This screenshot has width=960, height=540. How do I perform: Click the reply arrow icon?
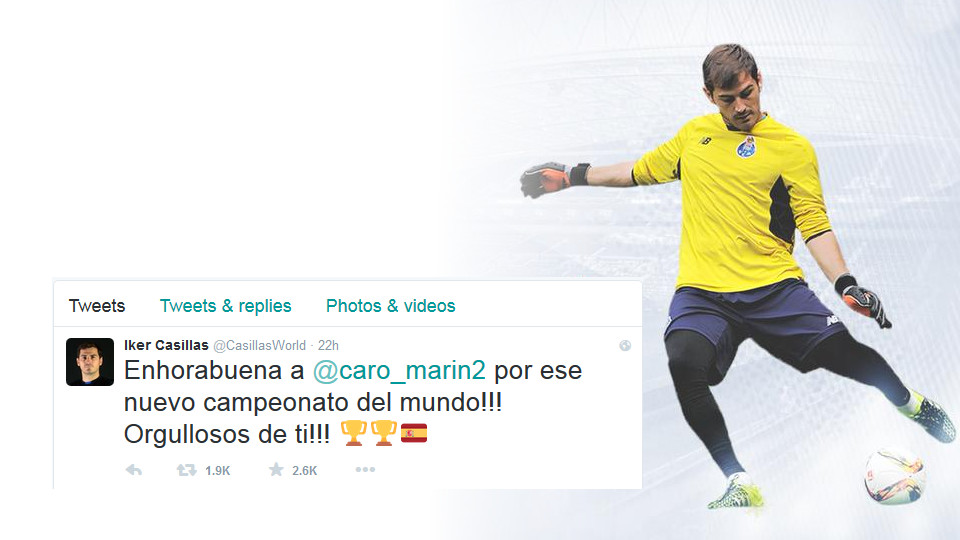tap(133, 470)
